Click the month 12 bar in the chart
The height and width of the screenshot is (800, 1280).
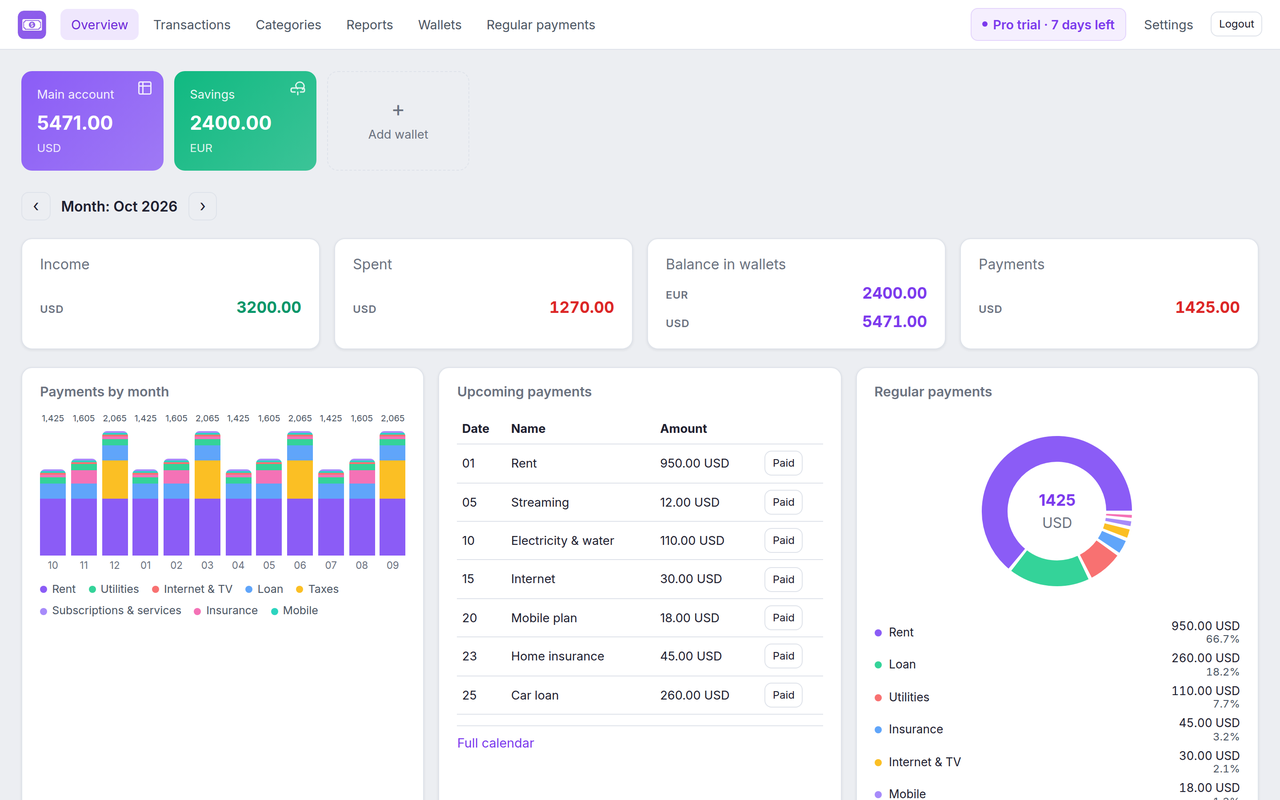pyautogui.click(x=115, y=493)
